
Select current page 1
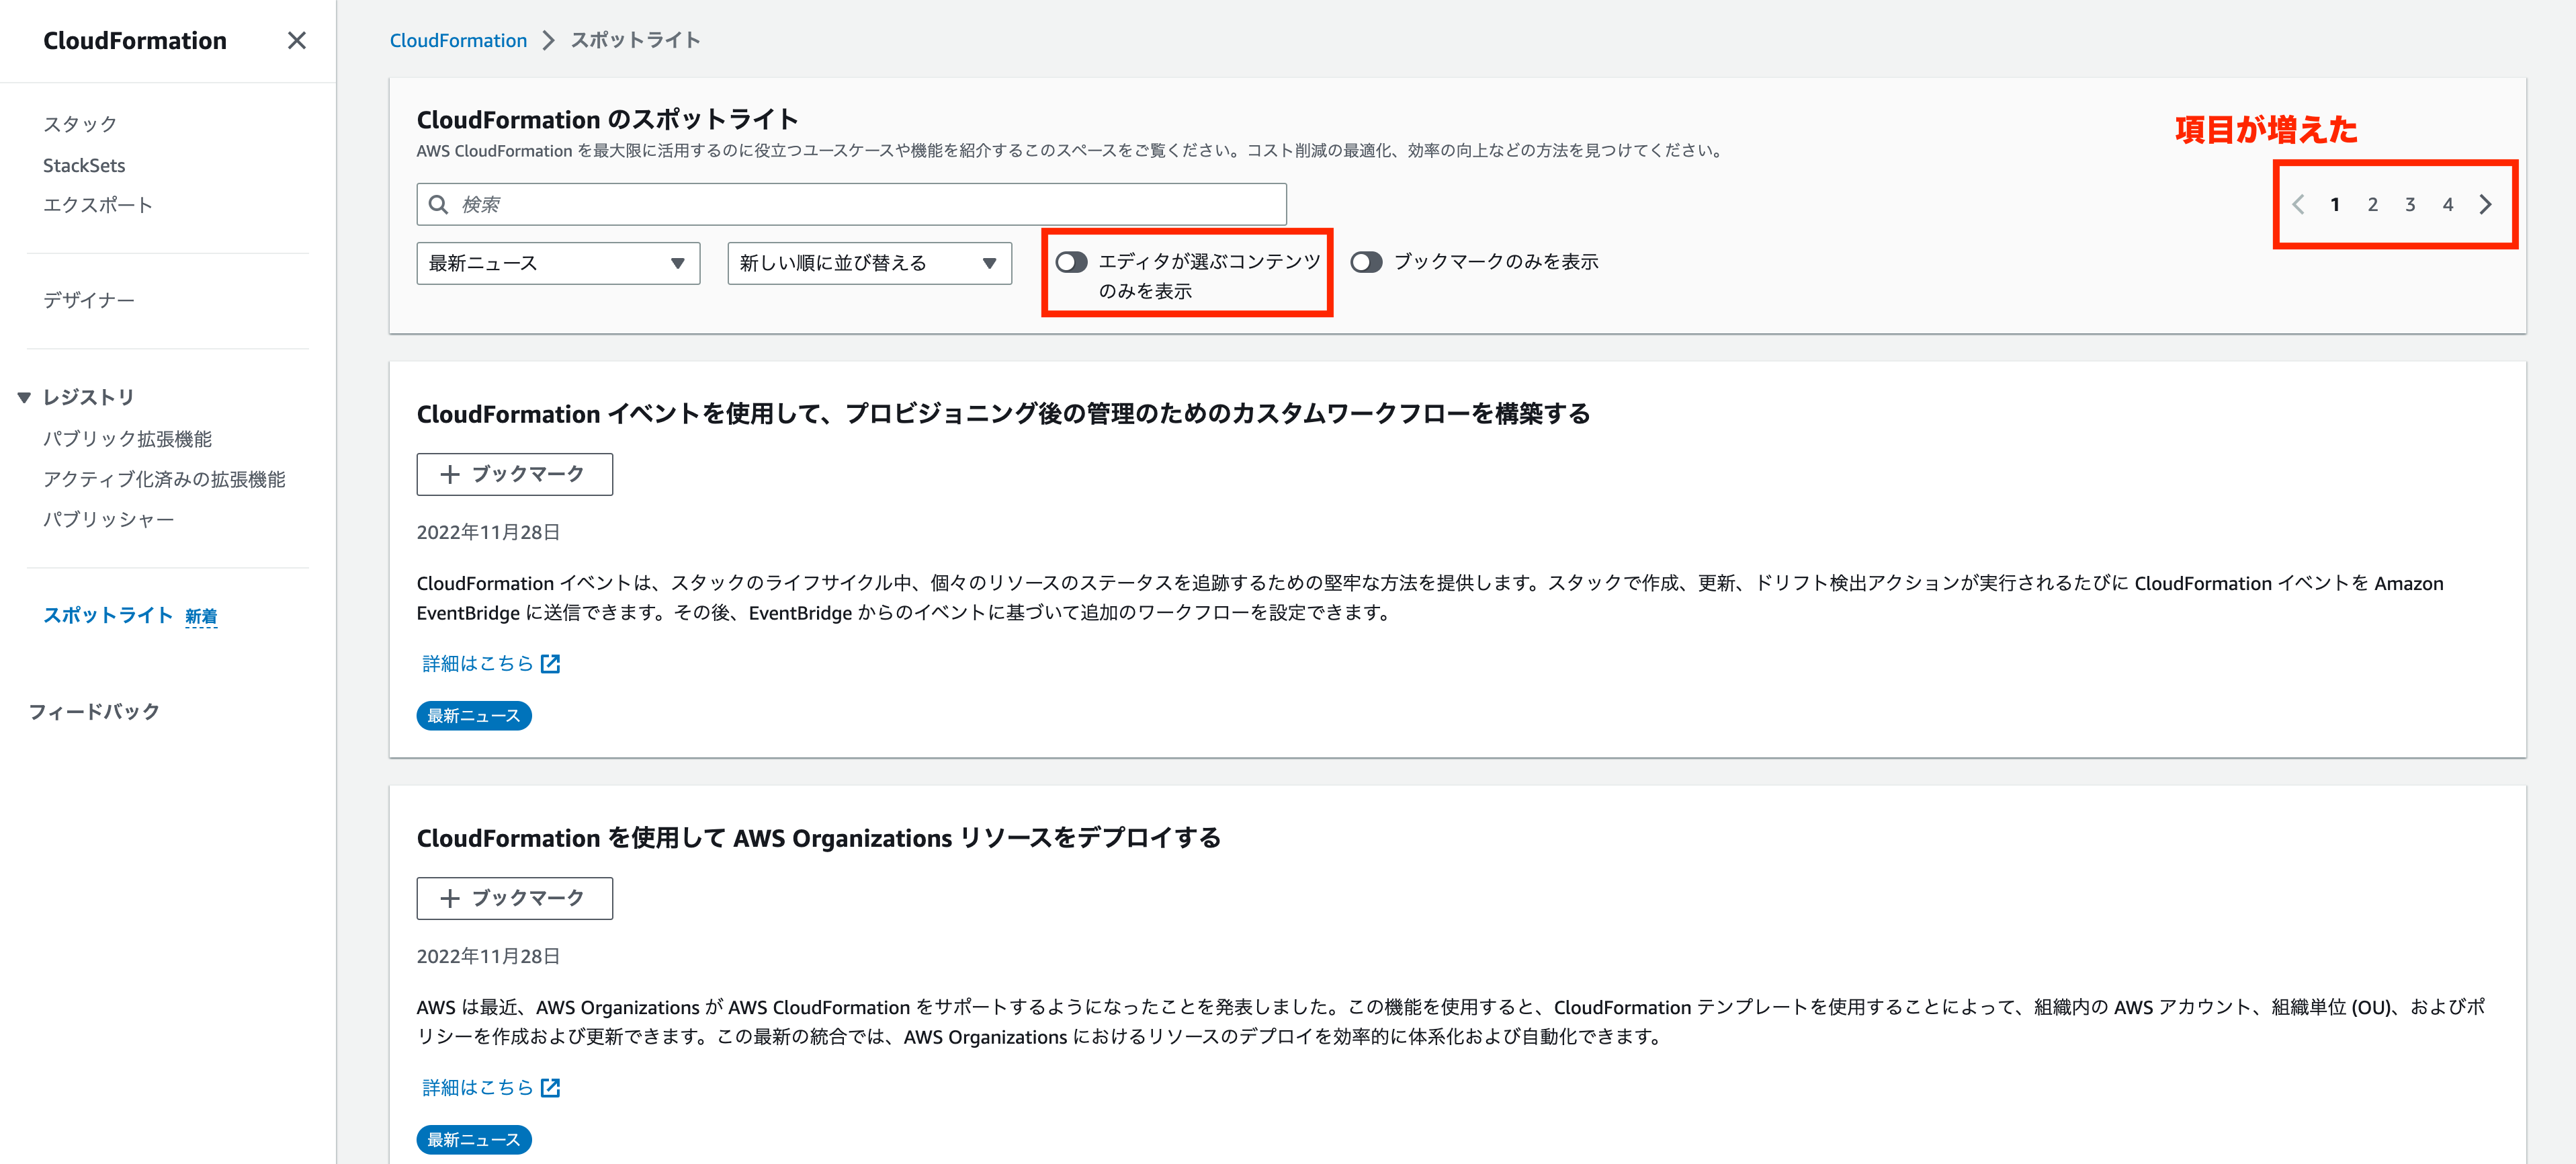(2335, 205)
